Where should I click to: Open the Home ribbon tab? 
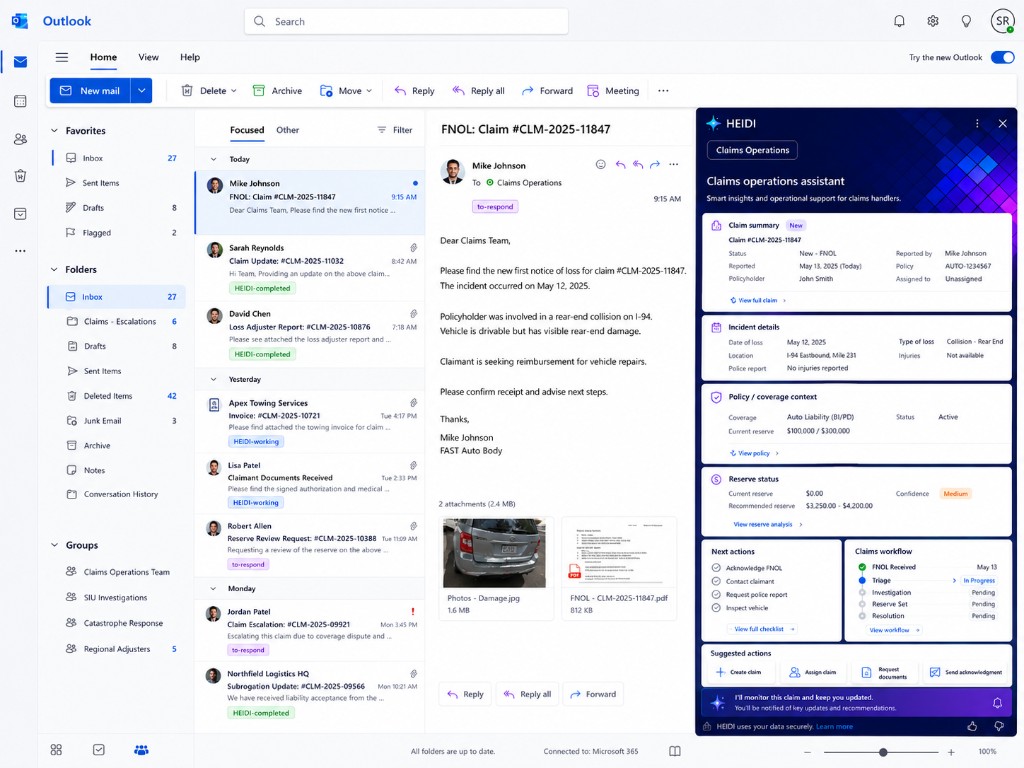(x=103, y=57)
